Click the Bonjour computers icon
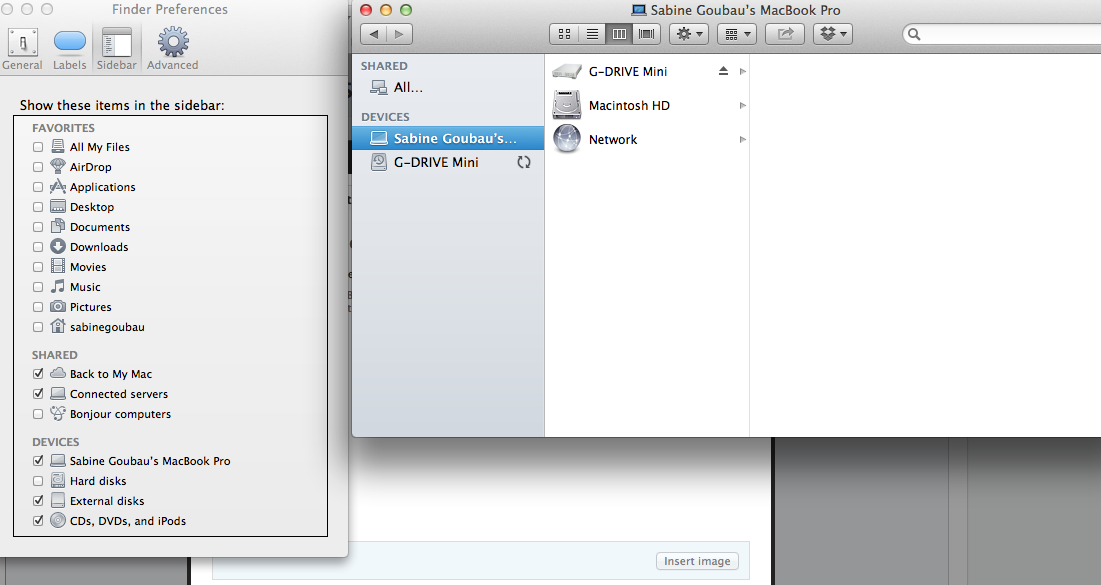Viewport: 1101px width, 585px height. point(58,414)
